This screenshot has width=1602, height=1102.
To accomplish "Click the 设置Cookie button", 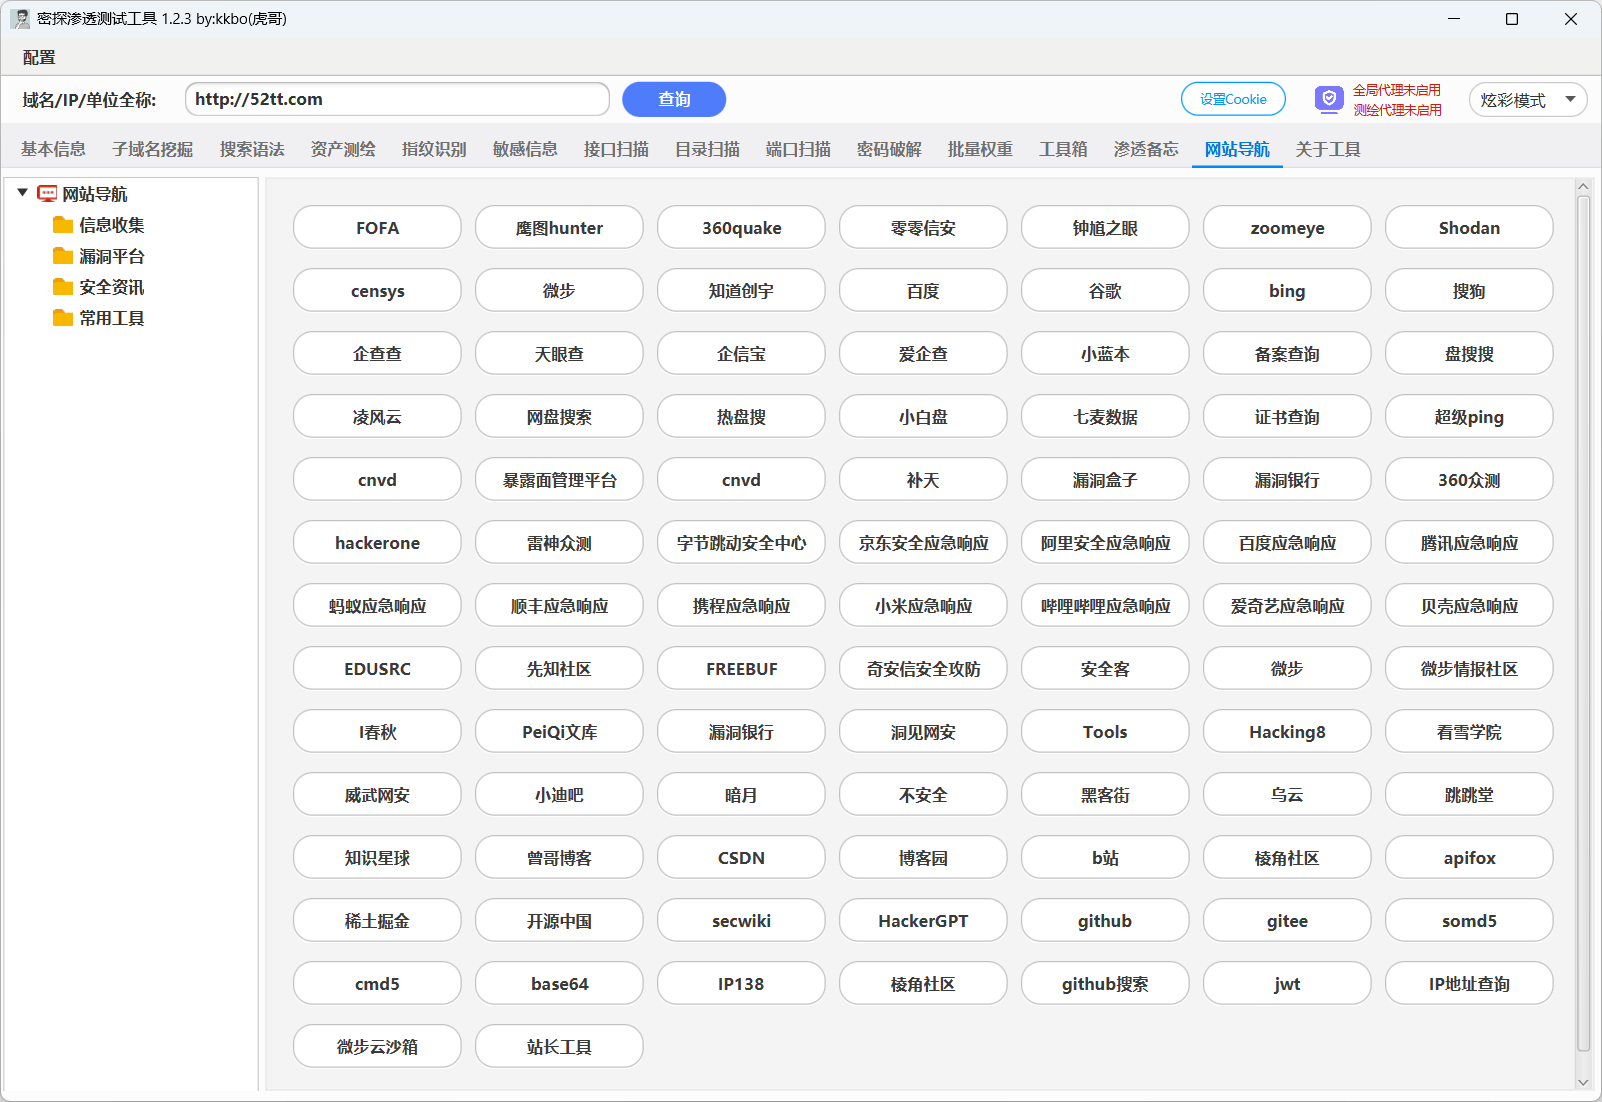I will click(x=1233, y=99).
